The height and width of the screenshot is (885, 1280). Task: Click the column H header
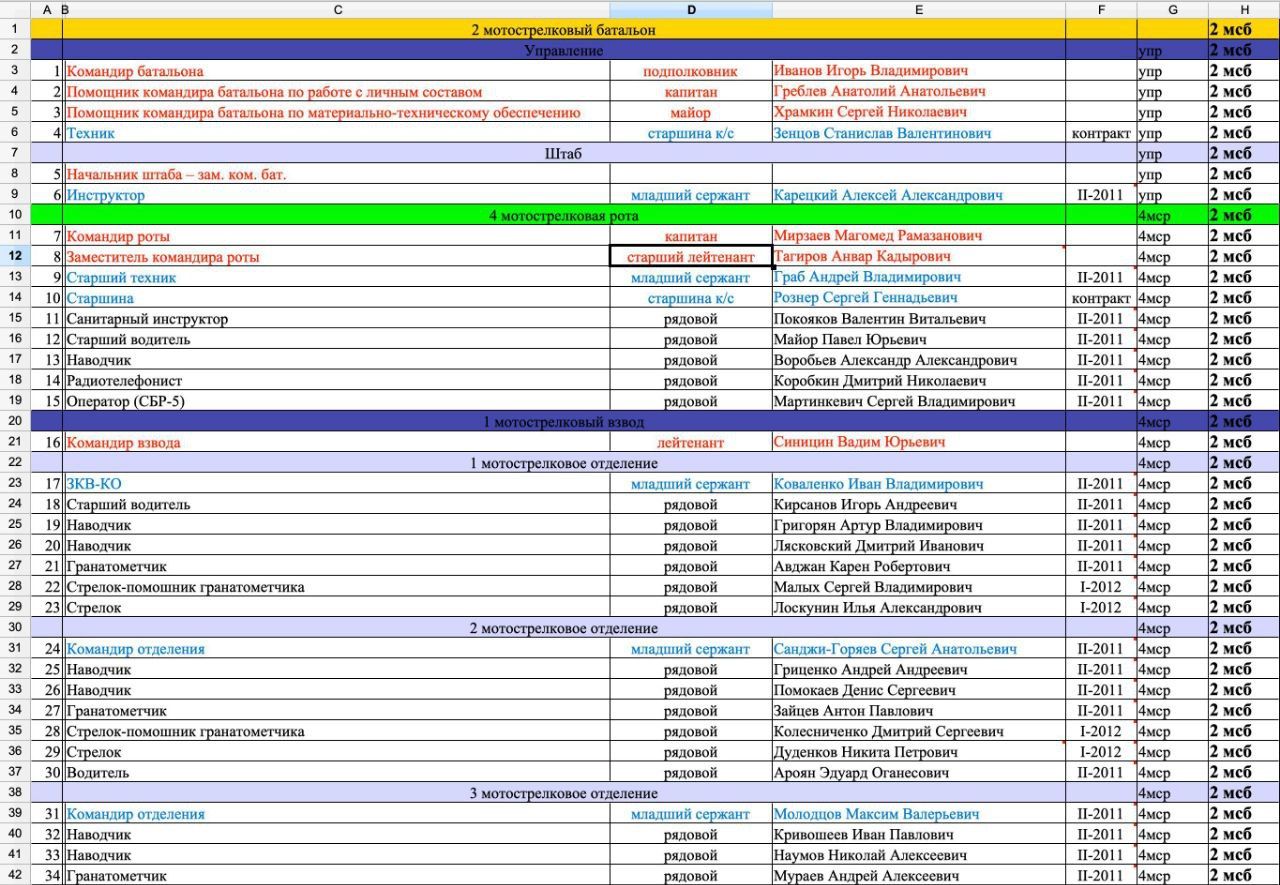(1244, 9)
